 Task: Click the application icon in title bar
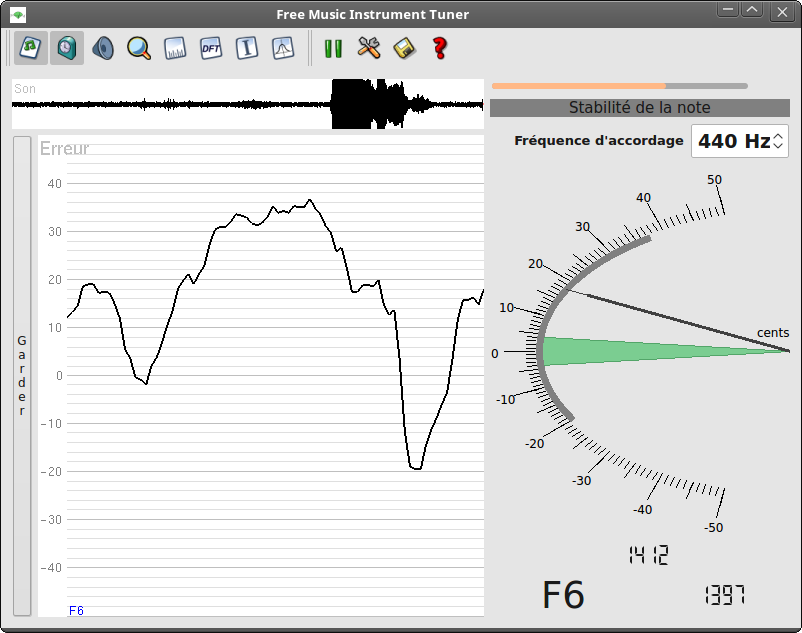coord(18,14)
